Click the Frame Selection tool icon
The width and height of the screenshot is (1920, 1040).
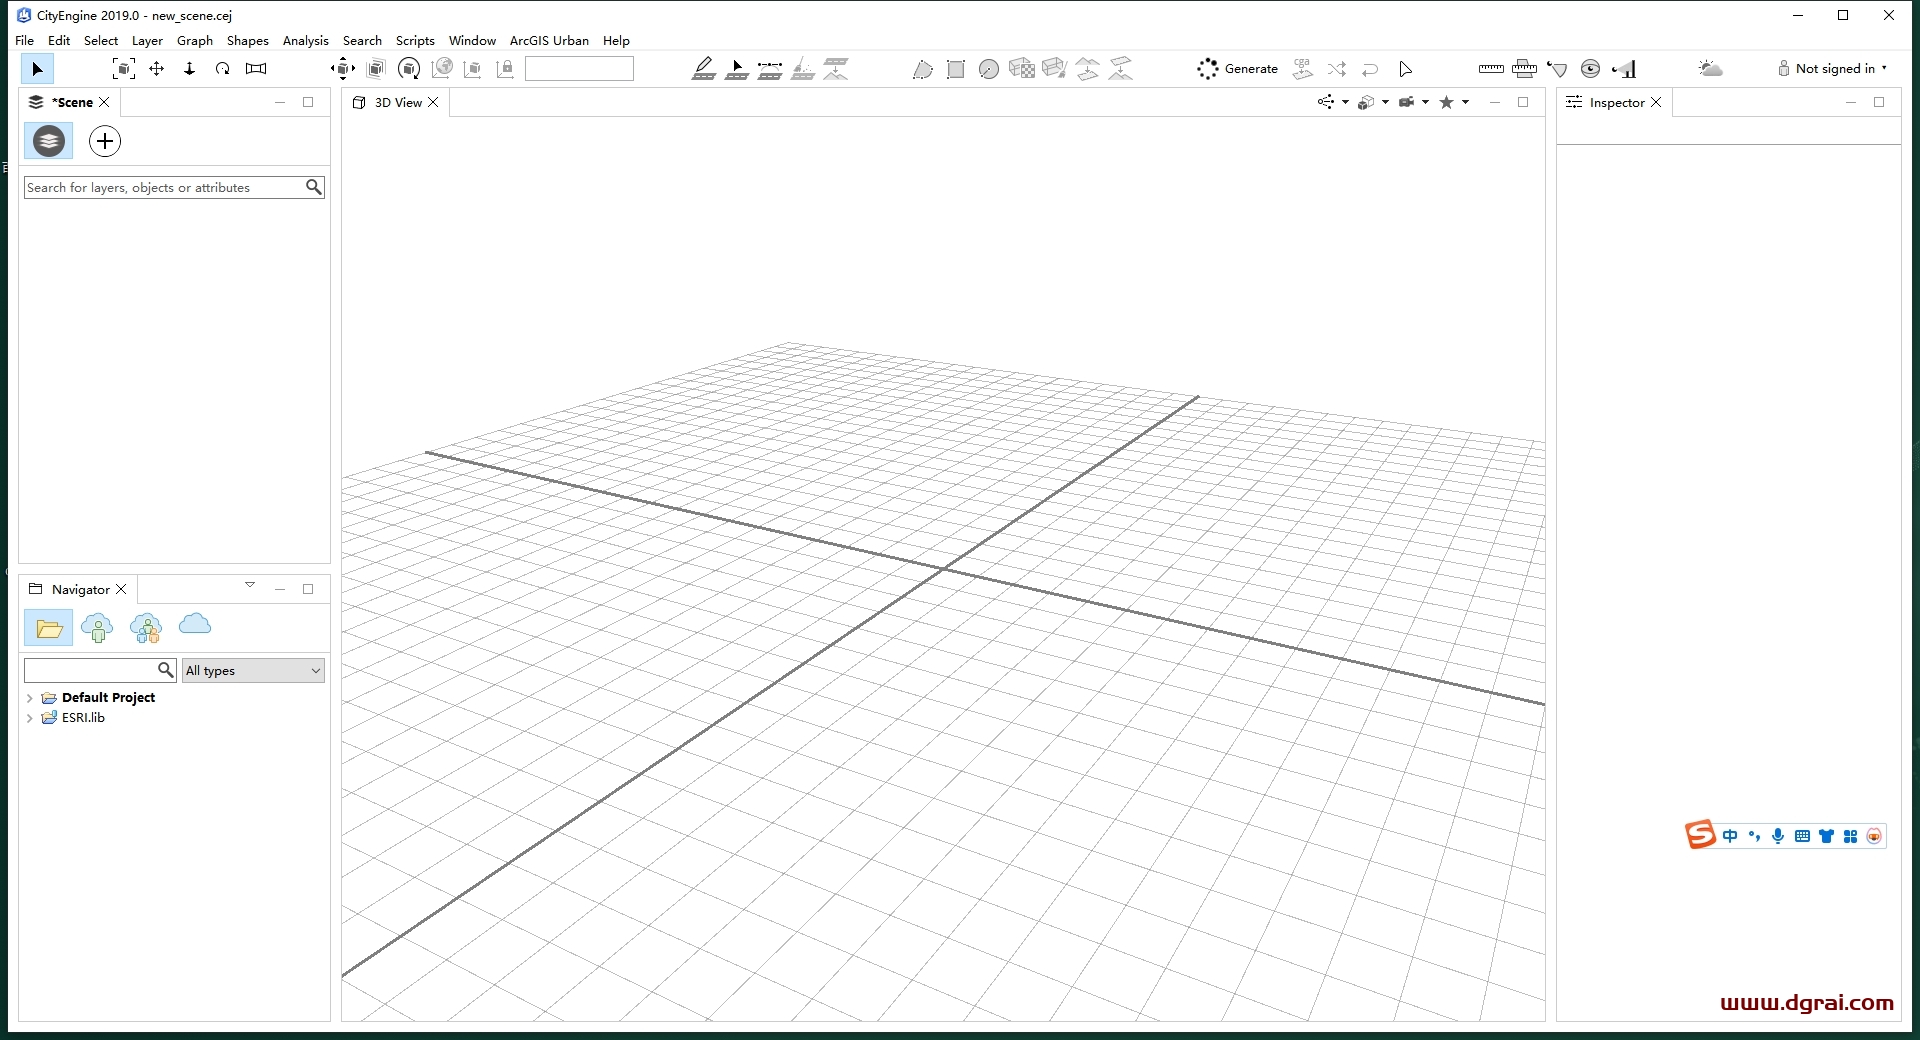(x=124, y=69)
